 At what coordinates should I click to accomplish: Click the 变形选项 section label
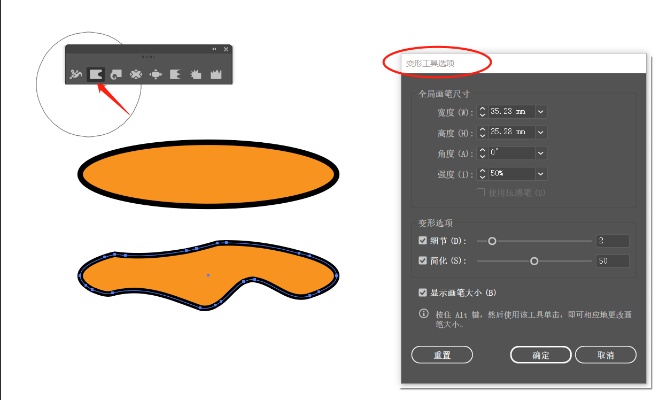(435, 223)
